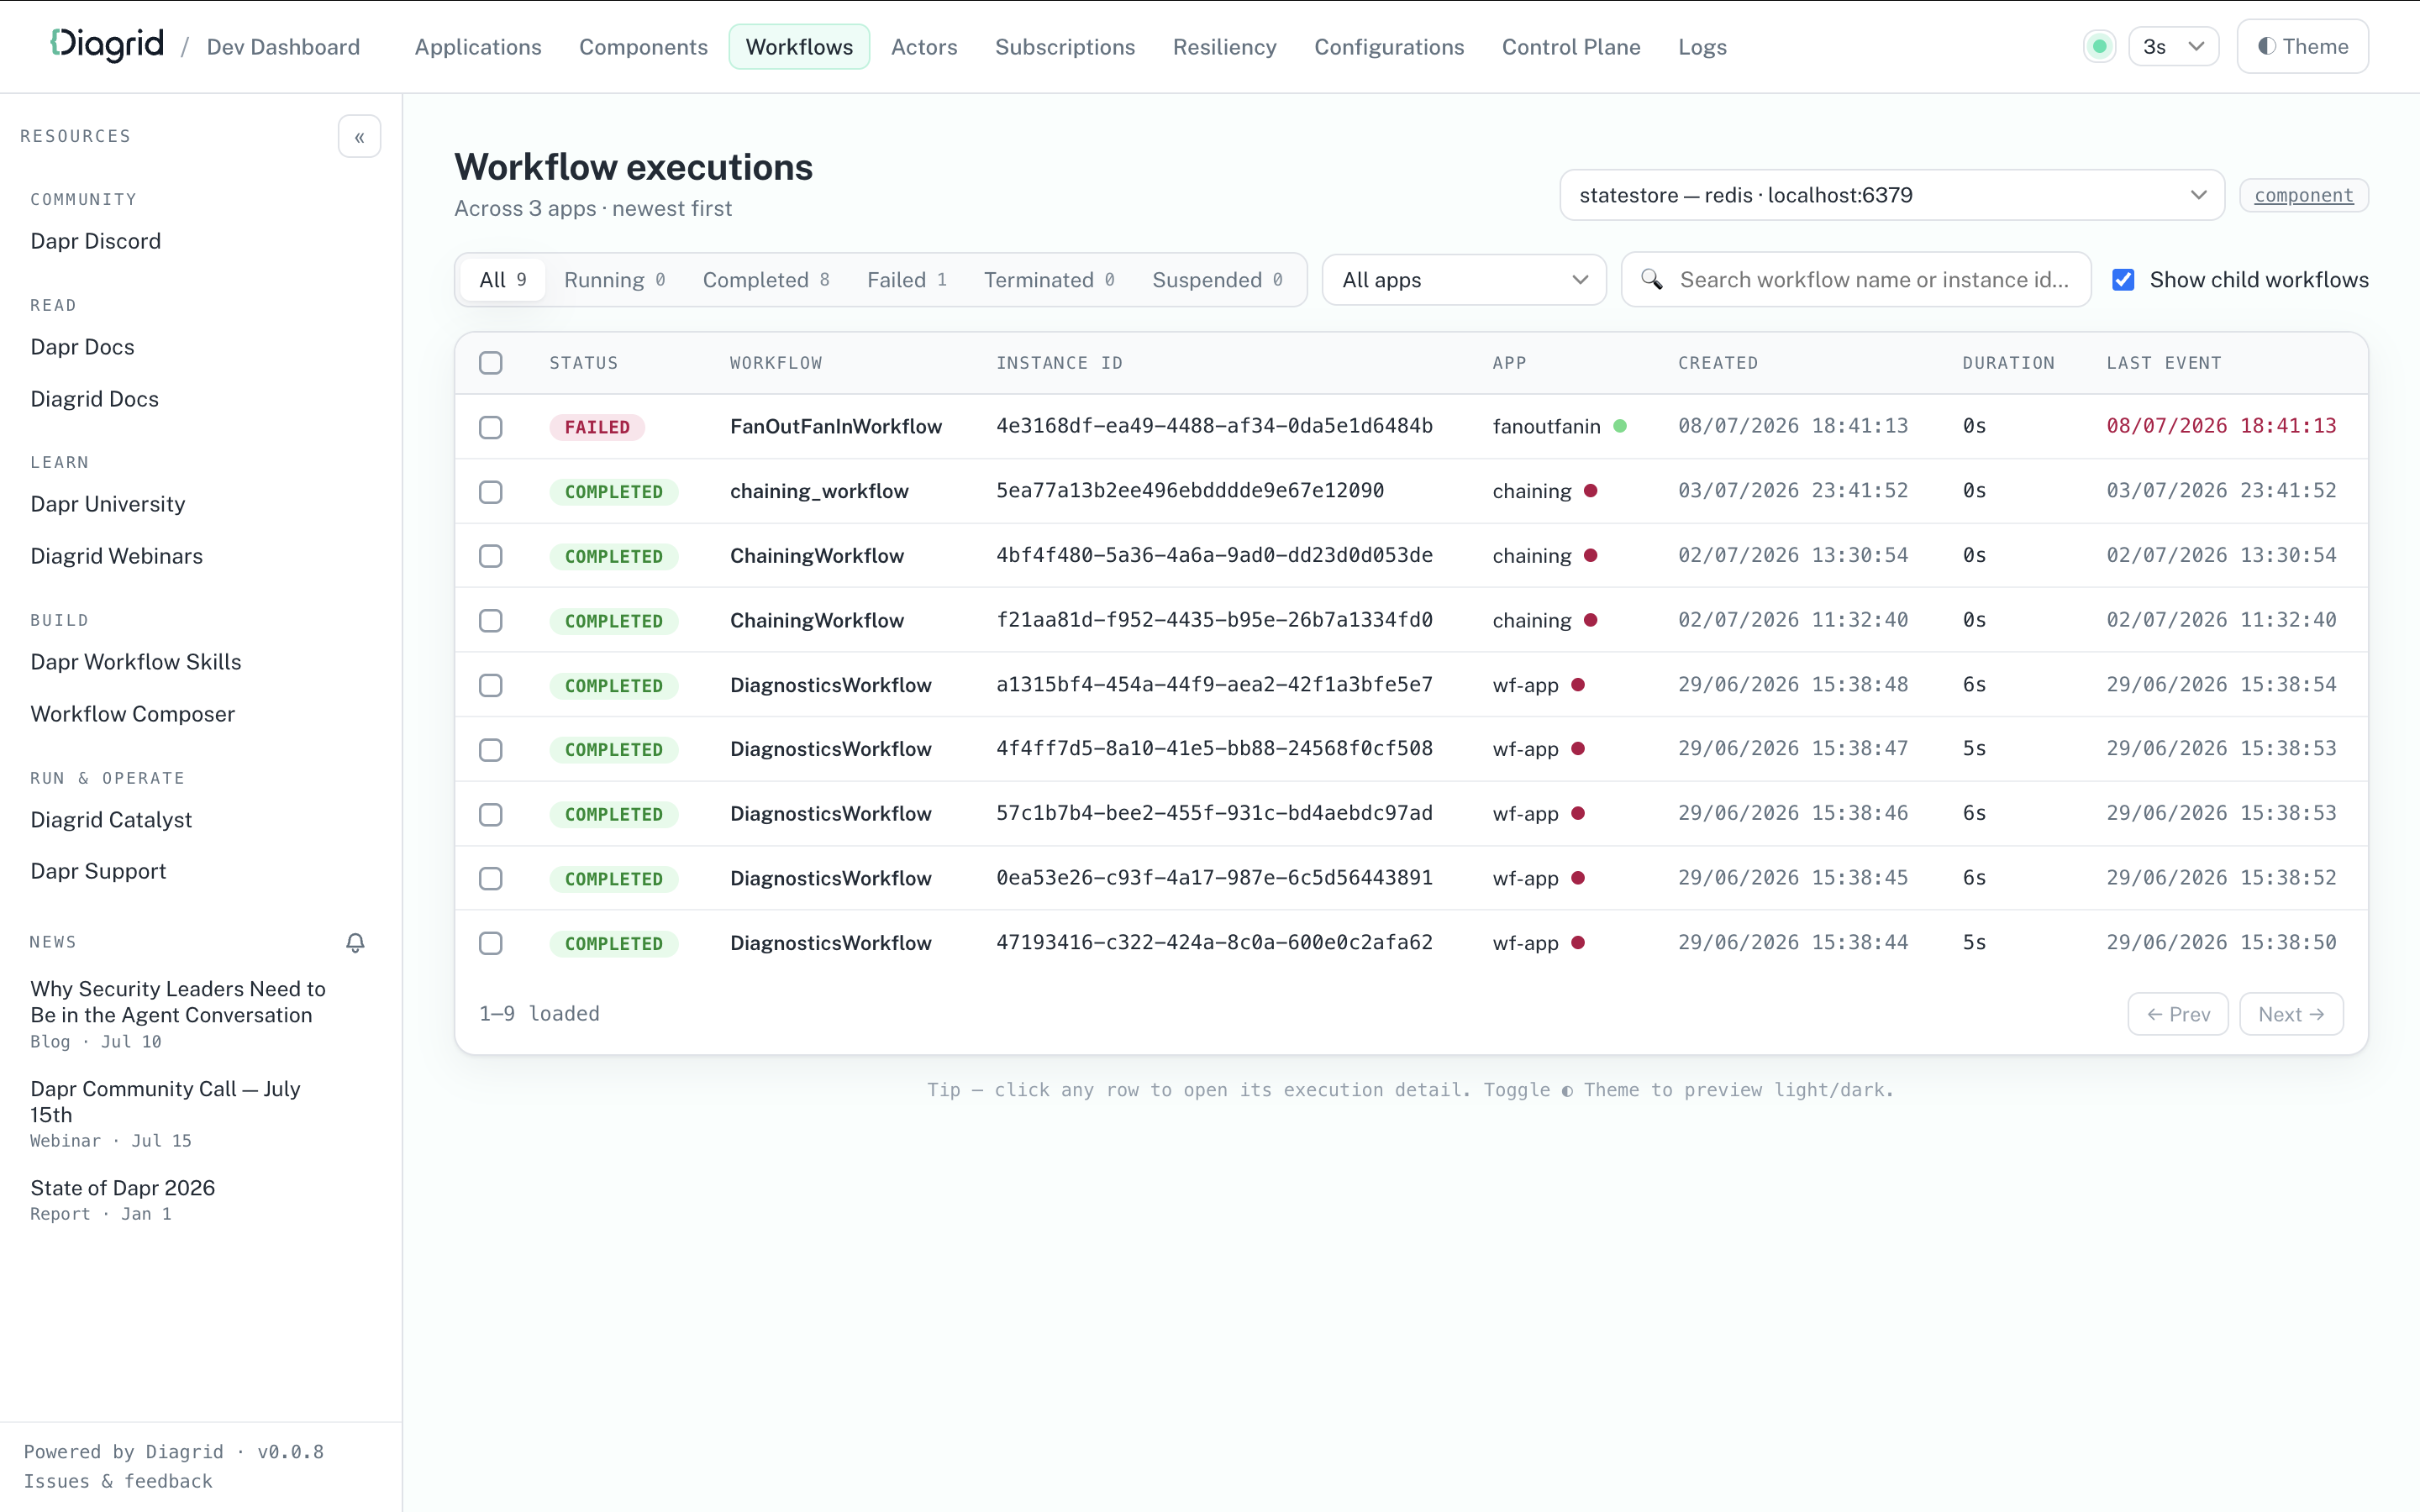Image resolution: width=2420 pixels, height=1512 pixels.
Task: Collapse the Resources sidebar
Action: coord(359,137)
